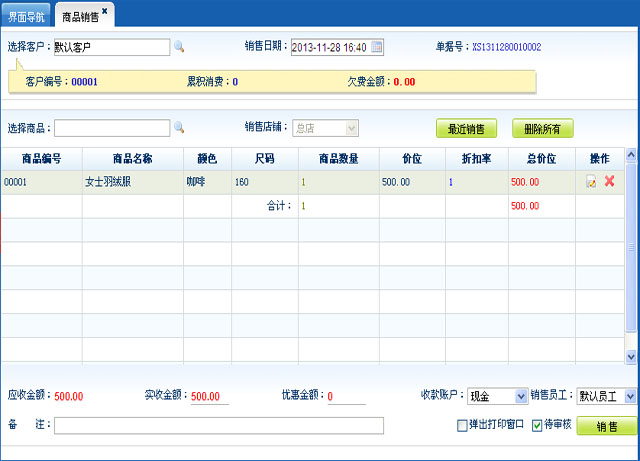
Task: Click the 最近销售 button
Action: tap(466, 129)
